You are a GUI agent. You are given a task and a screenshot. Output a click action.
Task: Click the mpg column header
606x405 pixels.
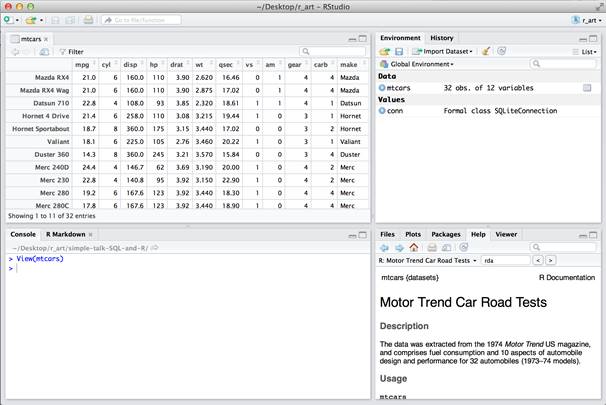82,64
